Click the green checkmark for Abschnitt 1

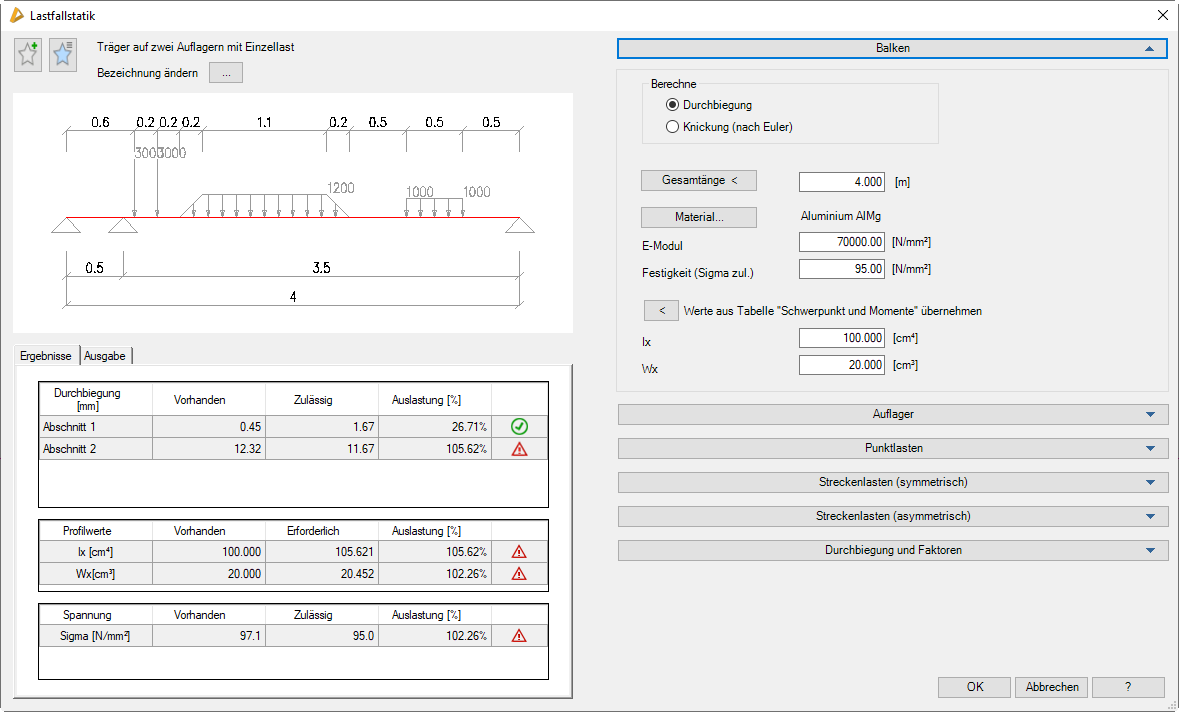pos(519,427)
